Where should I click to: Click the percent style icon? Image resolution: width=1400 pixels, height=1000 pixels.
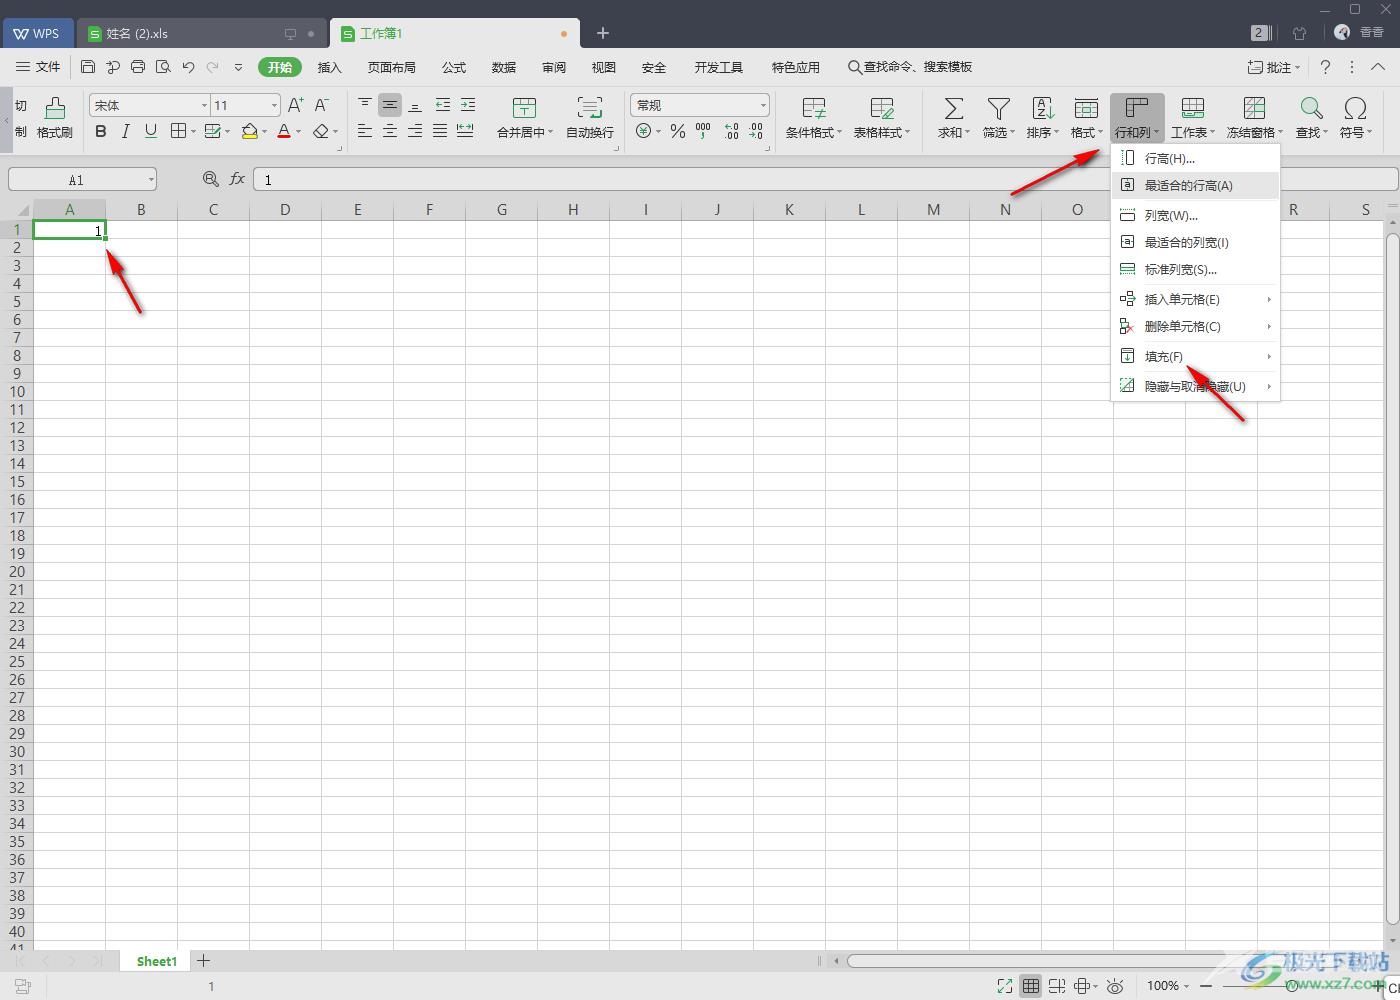pos(678,131)
